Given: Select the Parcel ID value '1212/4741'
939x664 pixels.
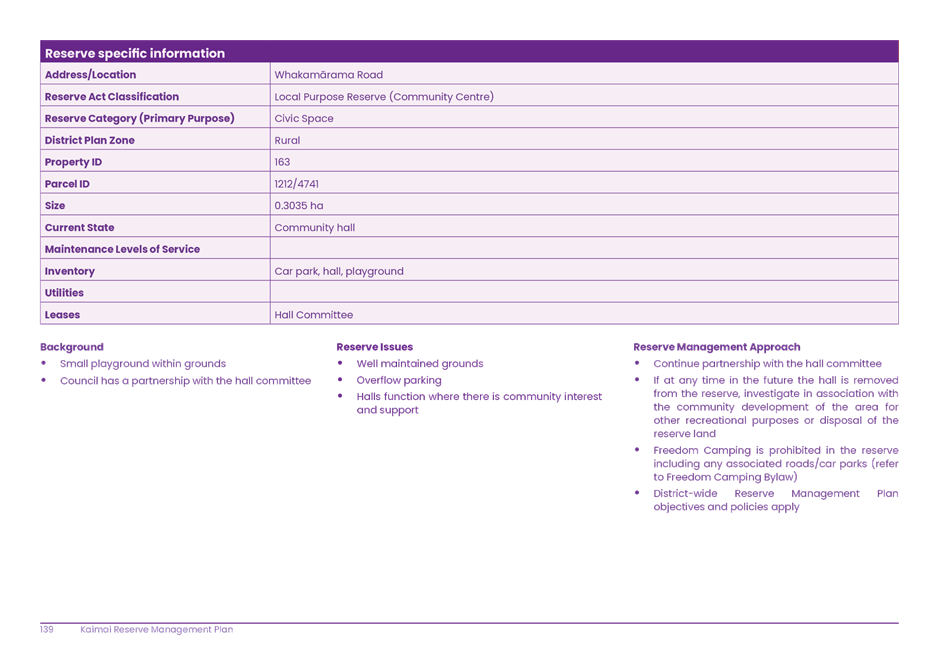Looking at the screenshot, I should click(x=297, y=184).
